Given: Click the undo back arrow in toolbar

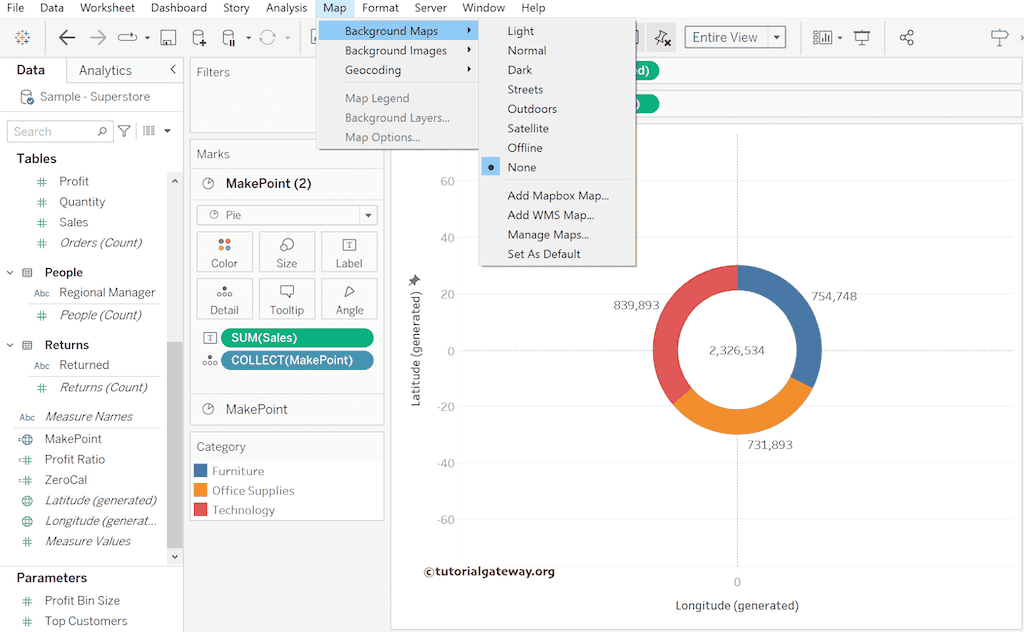Looking at the screenshot, I should [x=67, y=38].
